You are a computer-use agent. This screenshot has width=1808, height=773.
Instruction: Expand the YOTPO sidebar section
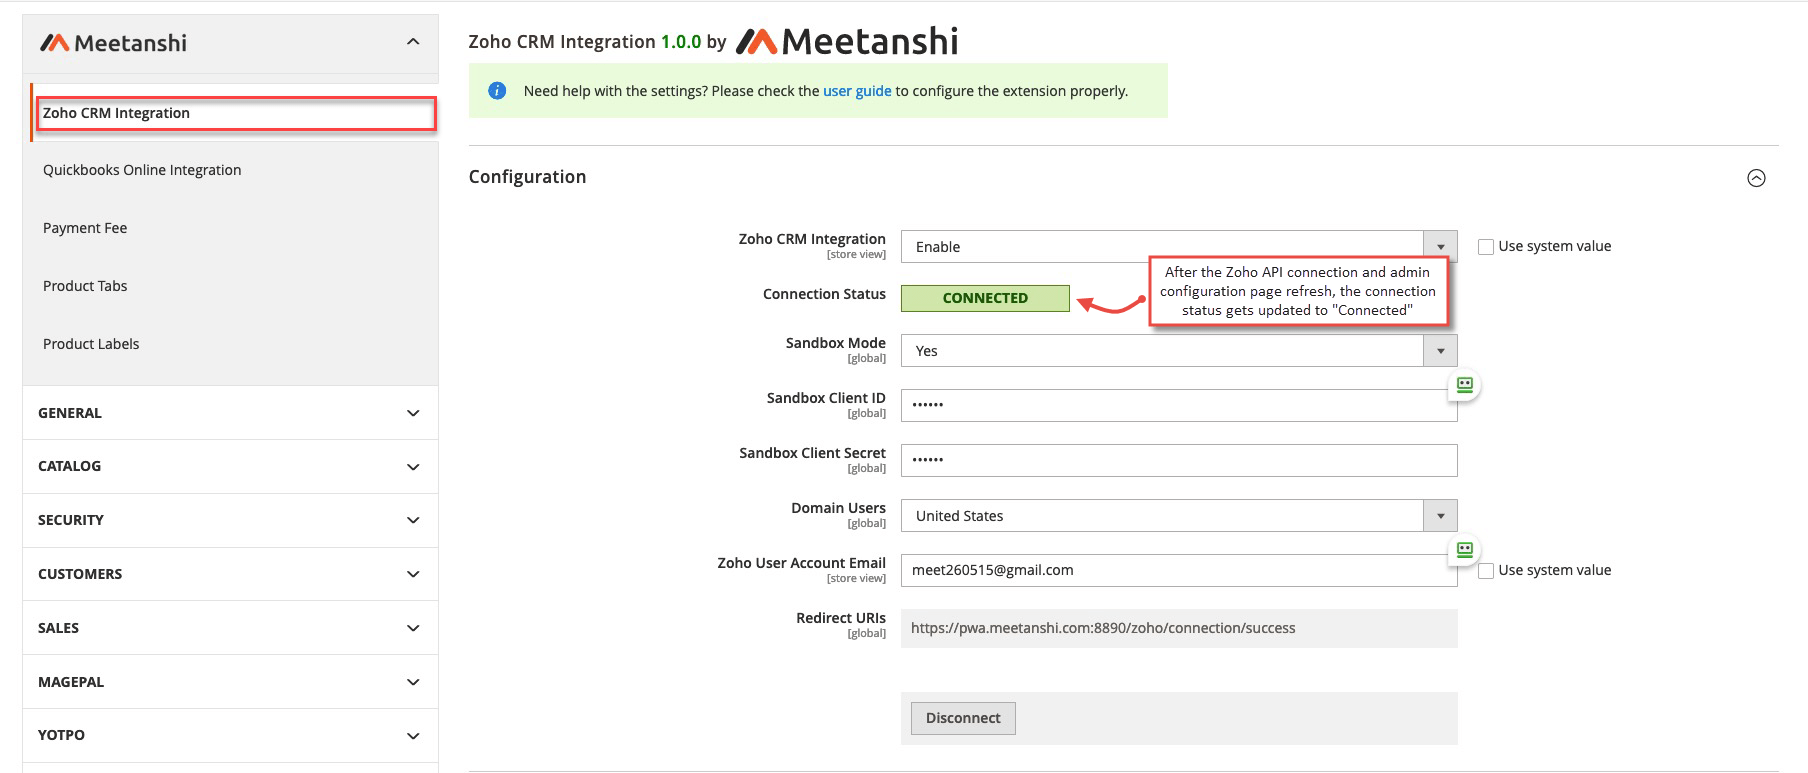[230, 735]
